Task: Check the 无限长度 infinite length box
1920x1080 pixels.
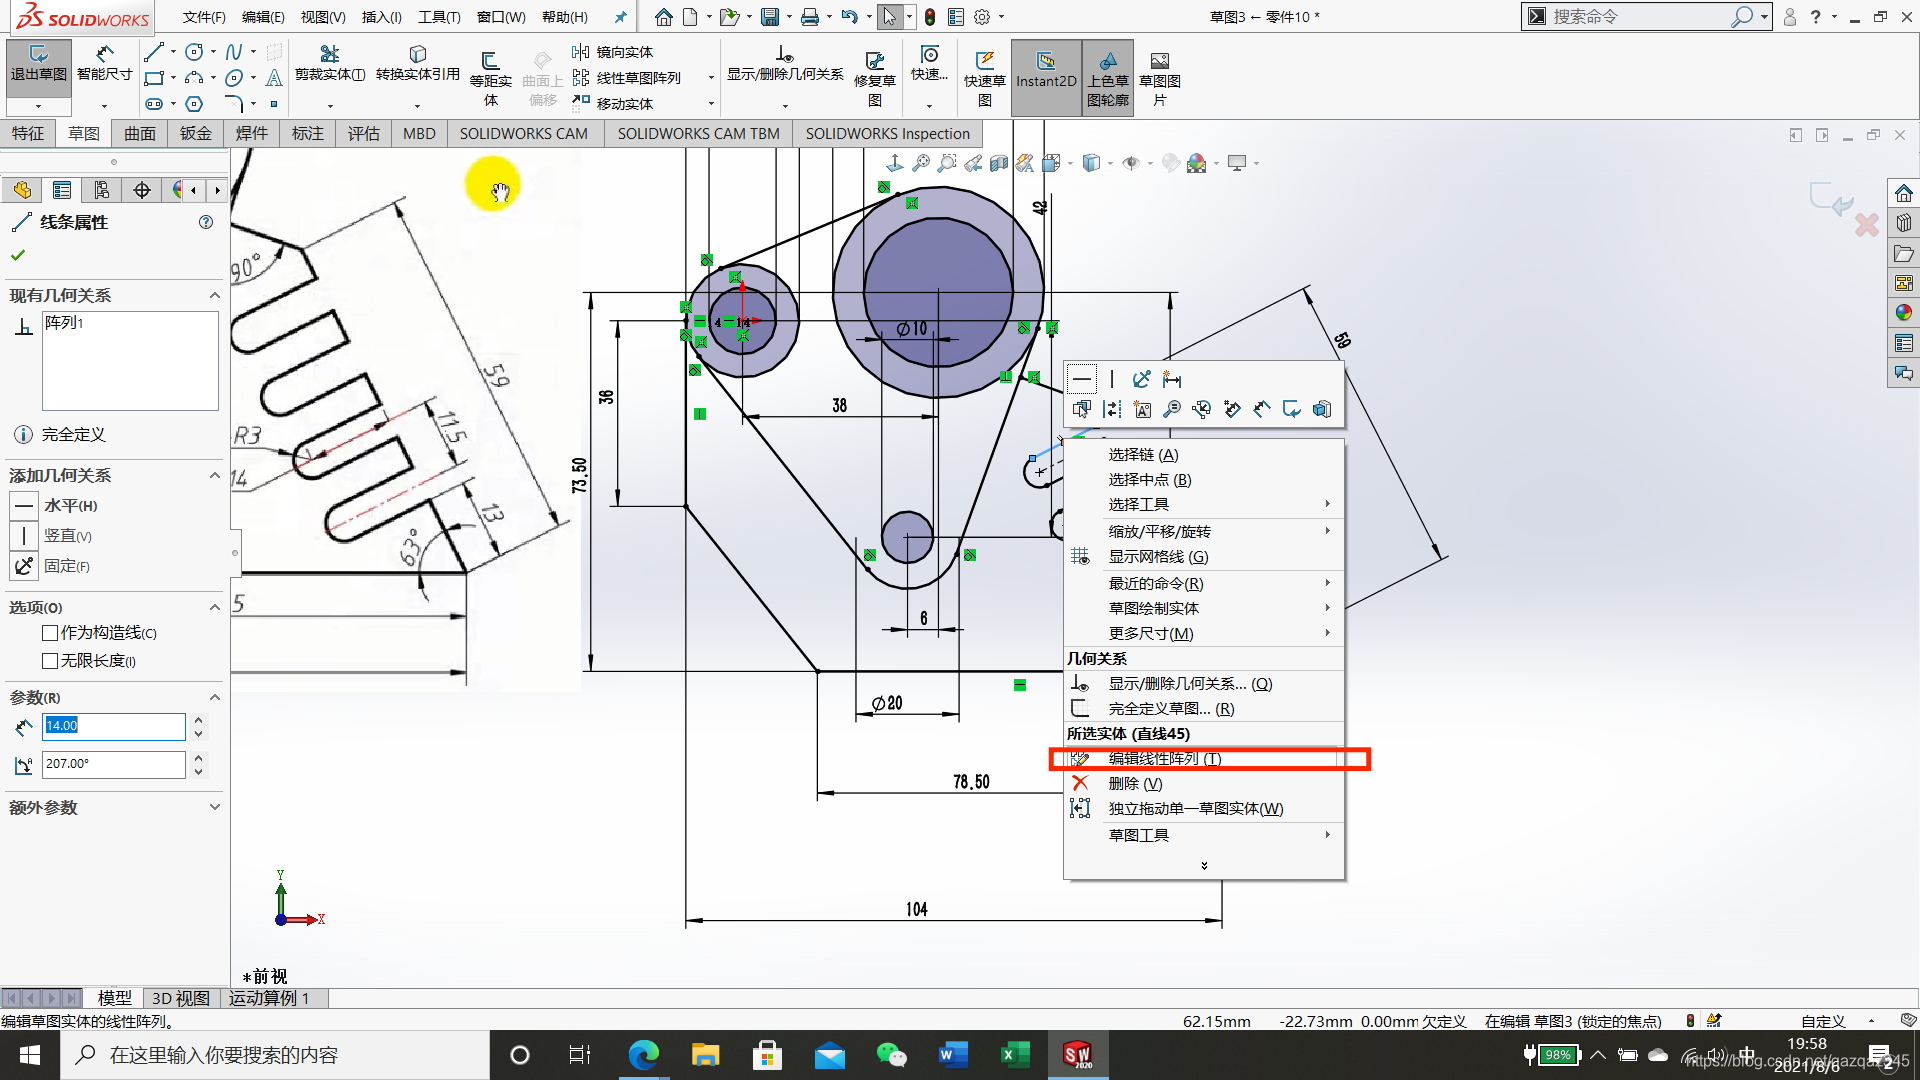Action: [50, 661]
